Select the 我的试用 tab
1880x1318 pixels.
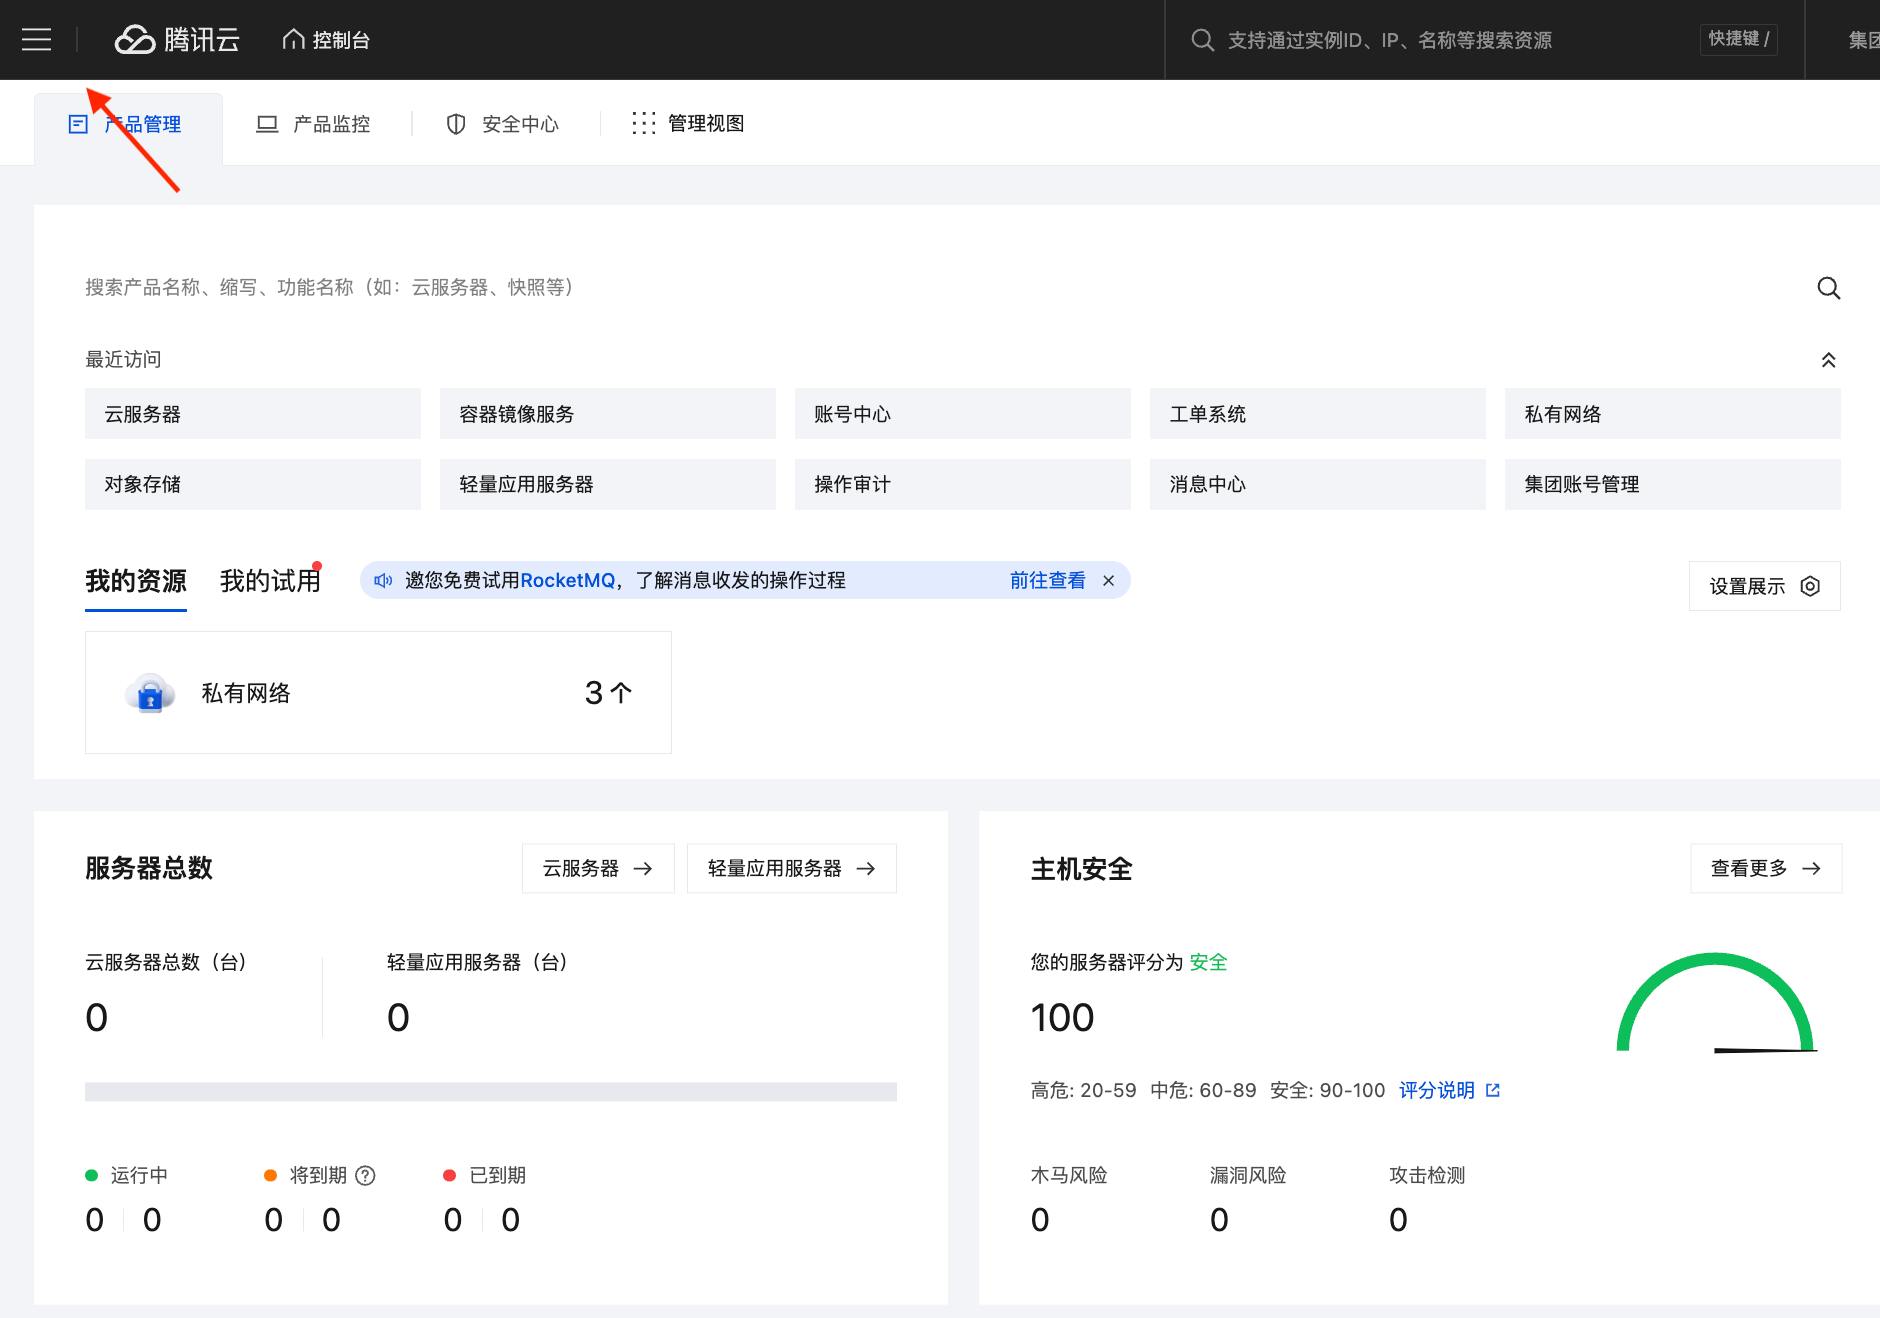[x=270, y=581]
